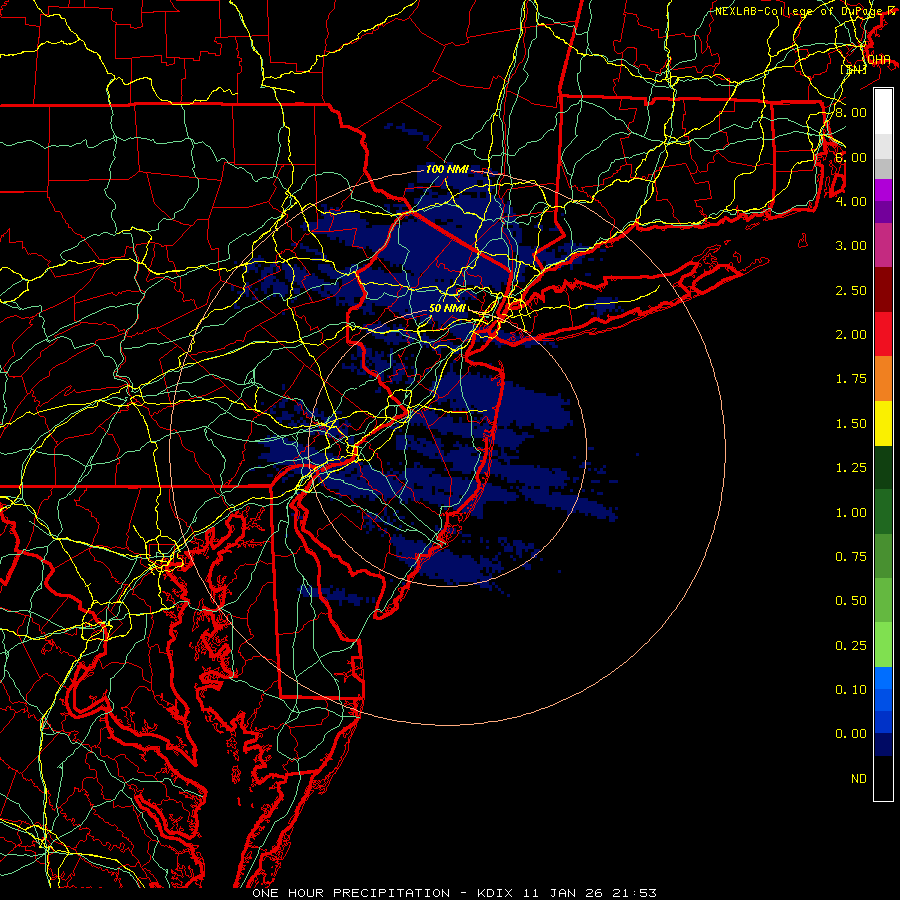Click the 0.50 legend value

(x=851, y=601)
